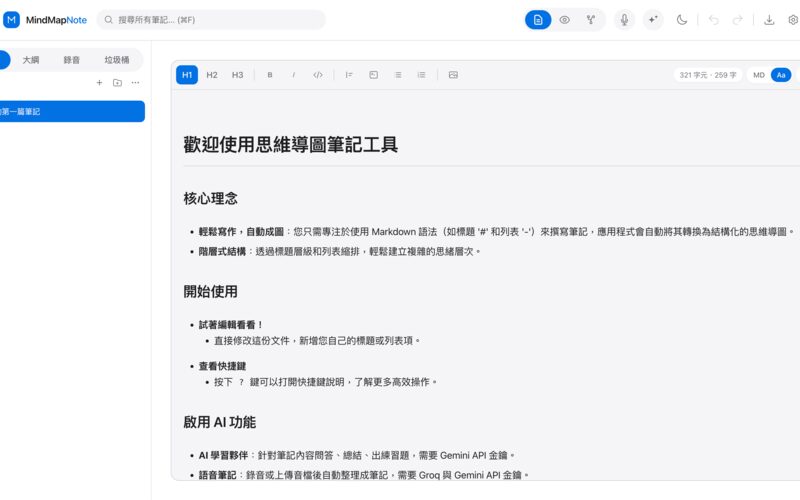800x500 pixels.
Task: Switch editor to Aa rich-text mode
Action: click(x=781, y=75)
